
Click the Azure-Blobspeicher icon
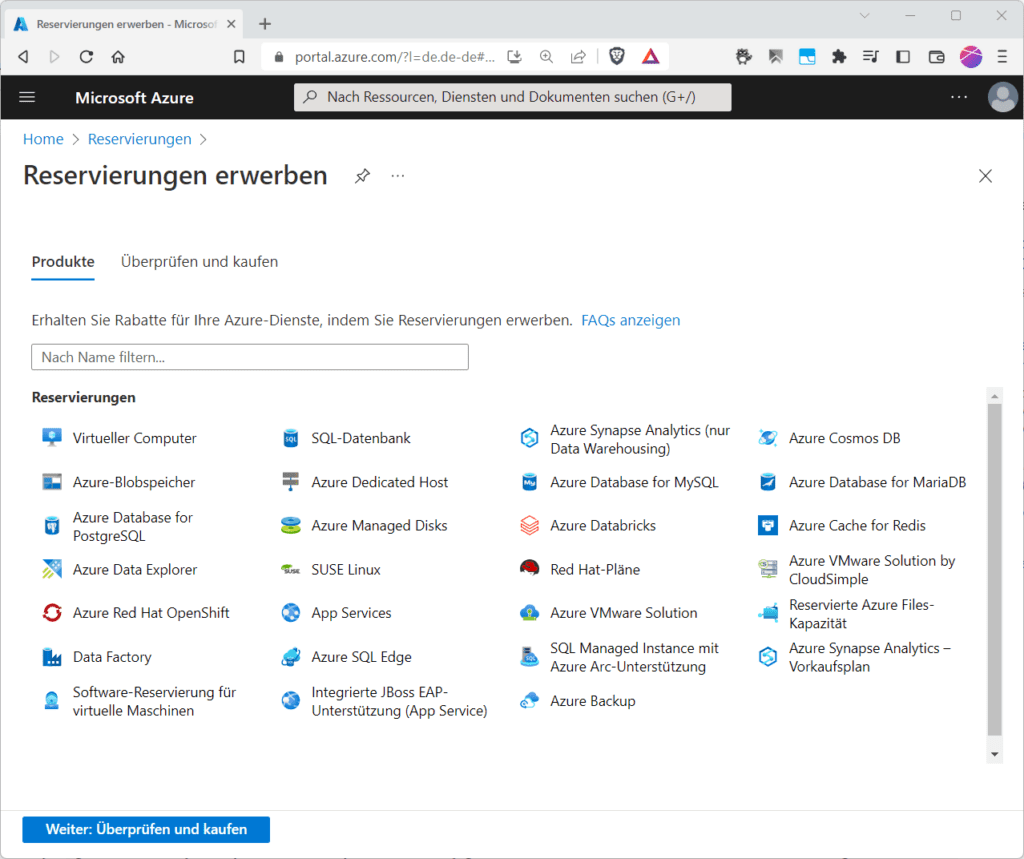(x=52, y=482)
